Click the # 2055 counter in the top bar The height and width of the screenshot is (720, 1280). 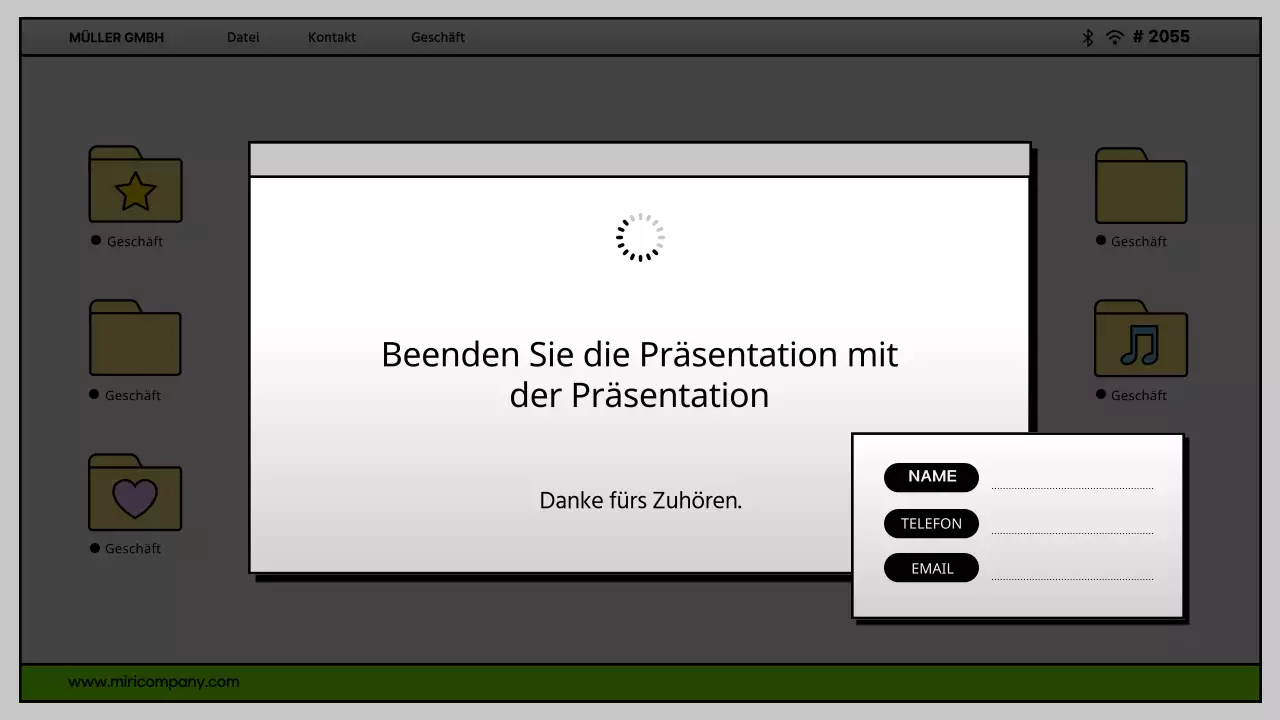point(1161,37)
